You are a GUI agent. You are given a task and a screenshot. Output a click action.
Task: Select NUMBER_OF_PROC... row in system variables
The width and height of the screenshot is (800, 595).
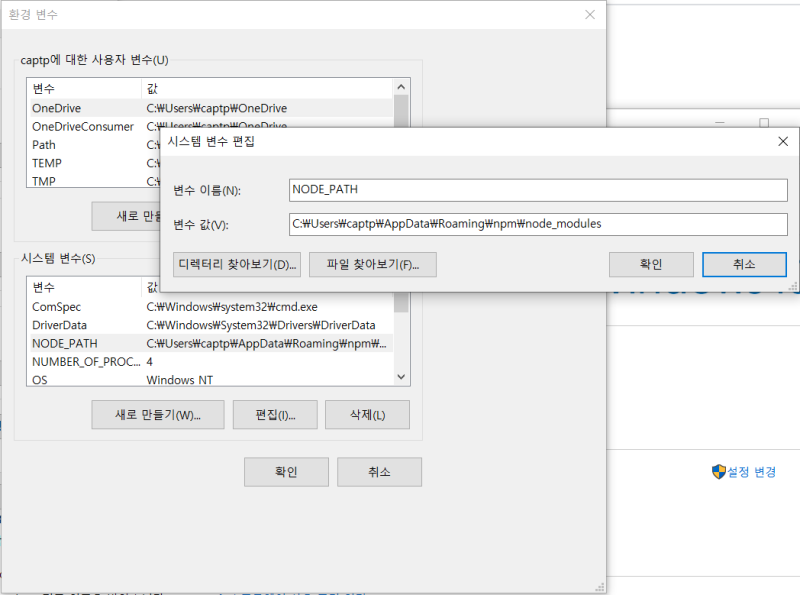tap(212, 362)
